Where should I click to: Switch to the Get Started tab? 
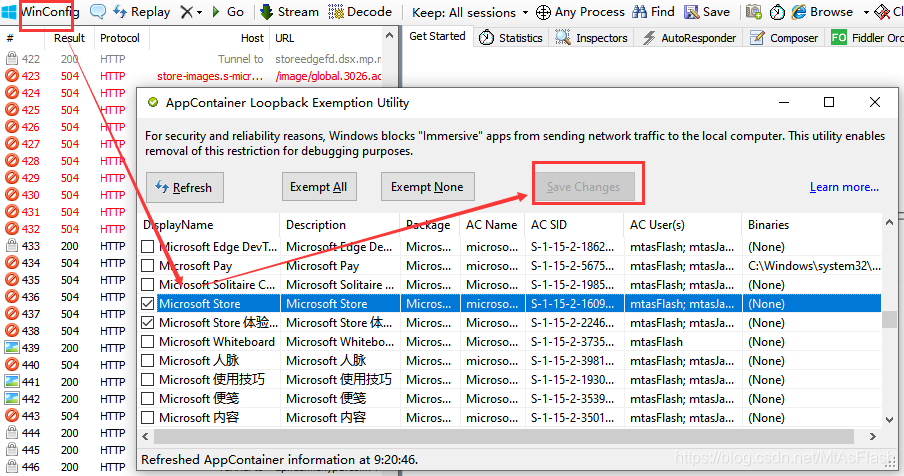(x=437, y=36)
